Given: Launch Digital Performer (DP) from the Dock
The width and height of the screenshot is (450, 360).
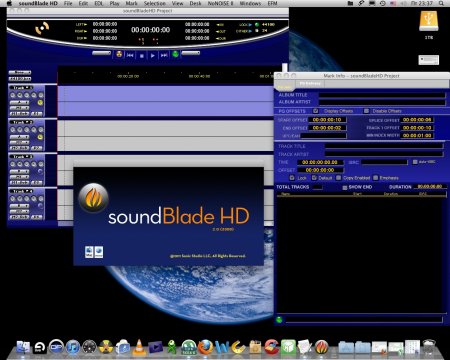Looking at the screenshot, I should click(x=56, y=347).
